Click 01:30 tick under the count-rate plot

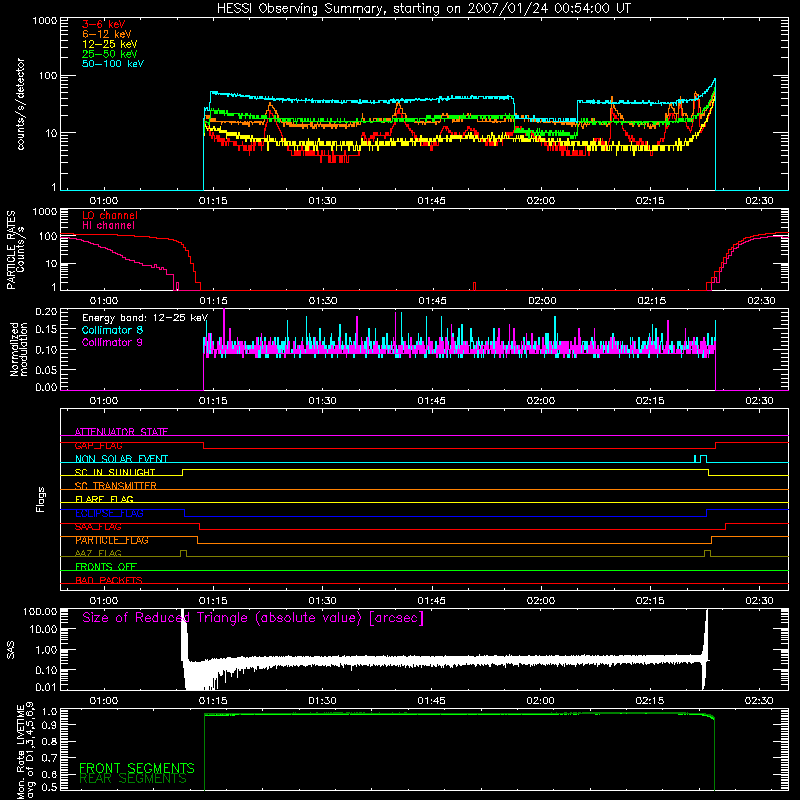[322, 201]
